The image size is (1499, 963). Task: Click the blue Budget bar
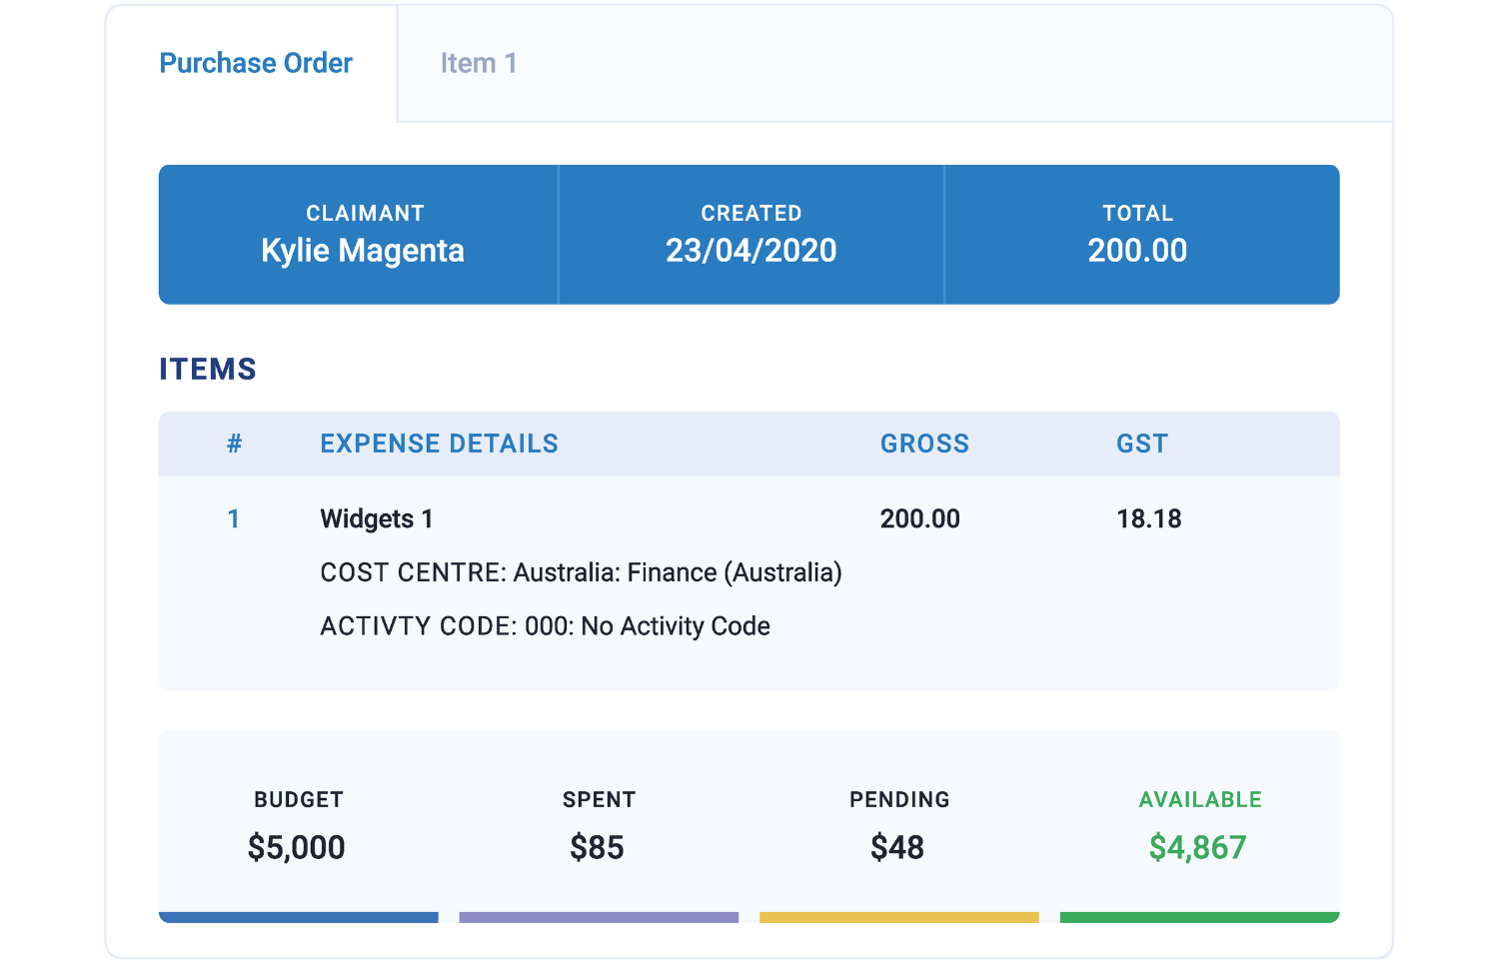coord(299,917)
